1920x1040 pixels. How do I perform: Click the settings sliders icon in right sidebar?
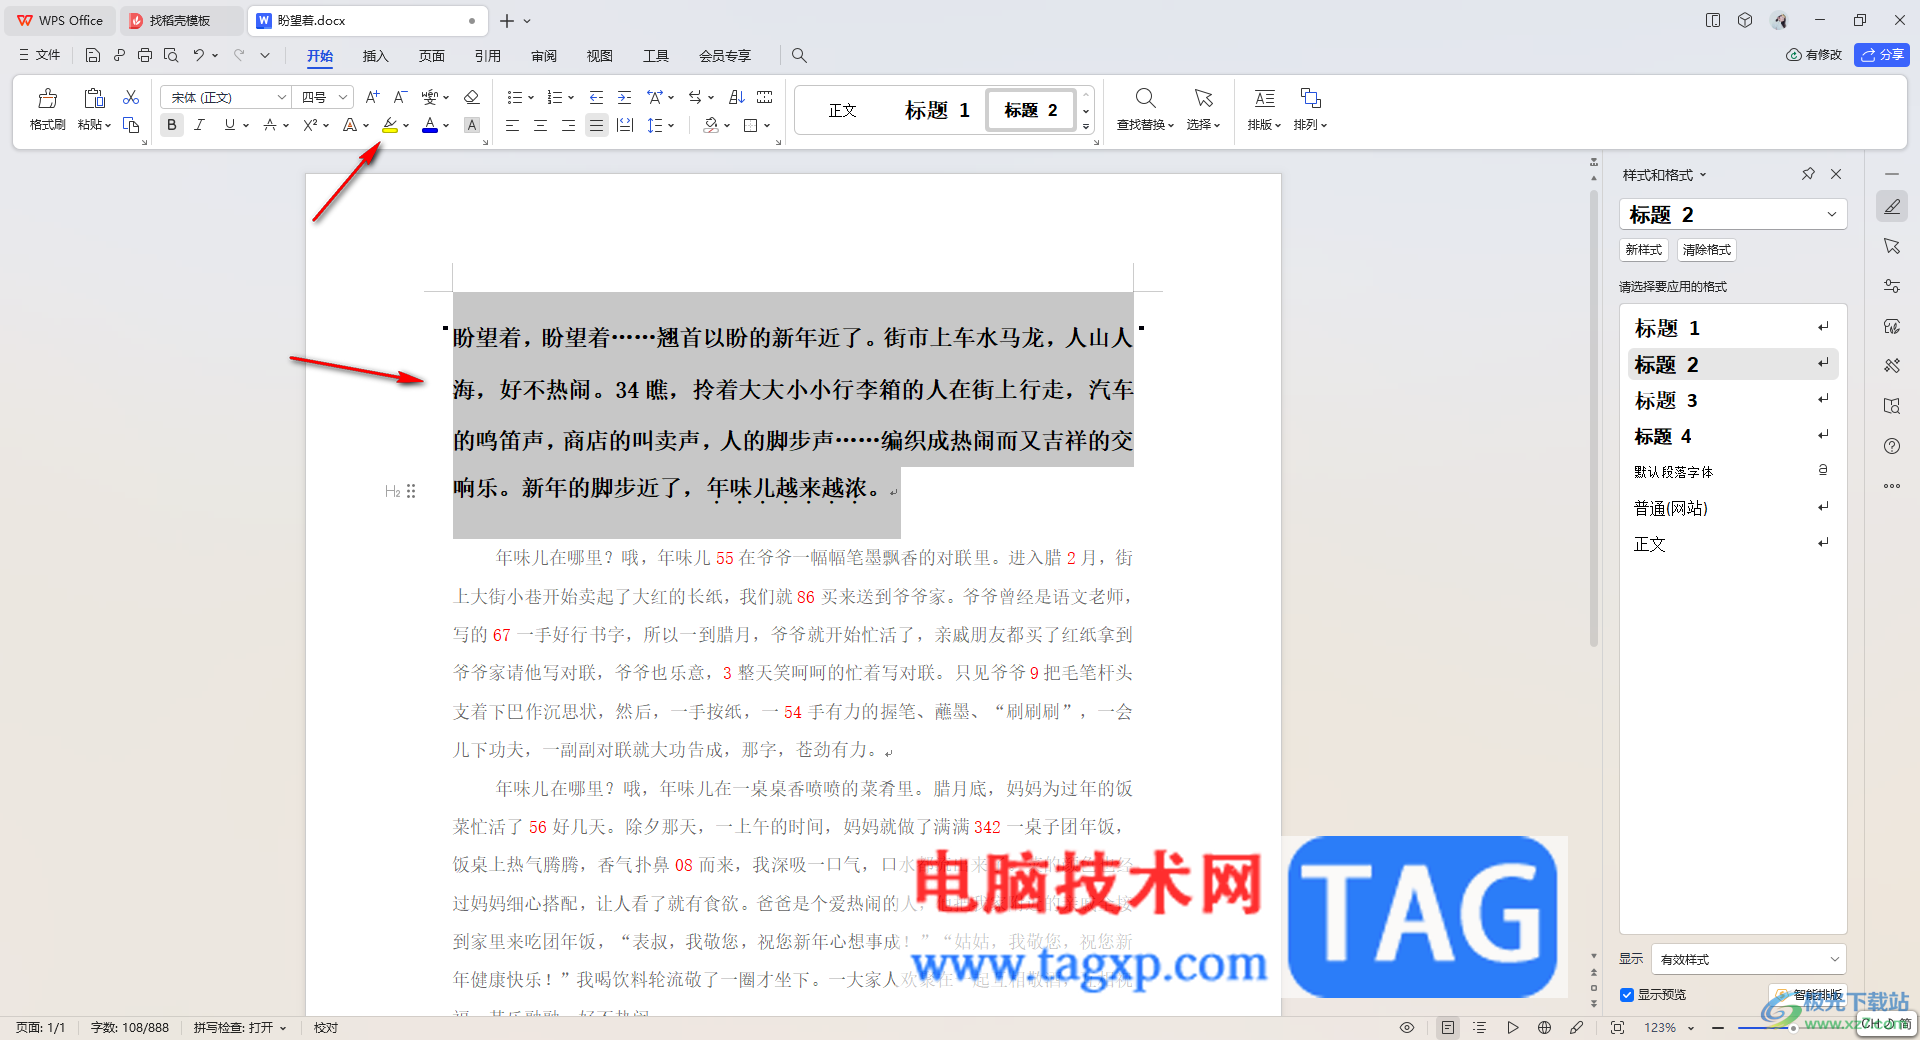coord(1892,286)
